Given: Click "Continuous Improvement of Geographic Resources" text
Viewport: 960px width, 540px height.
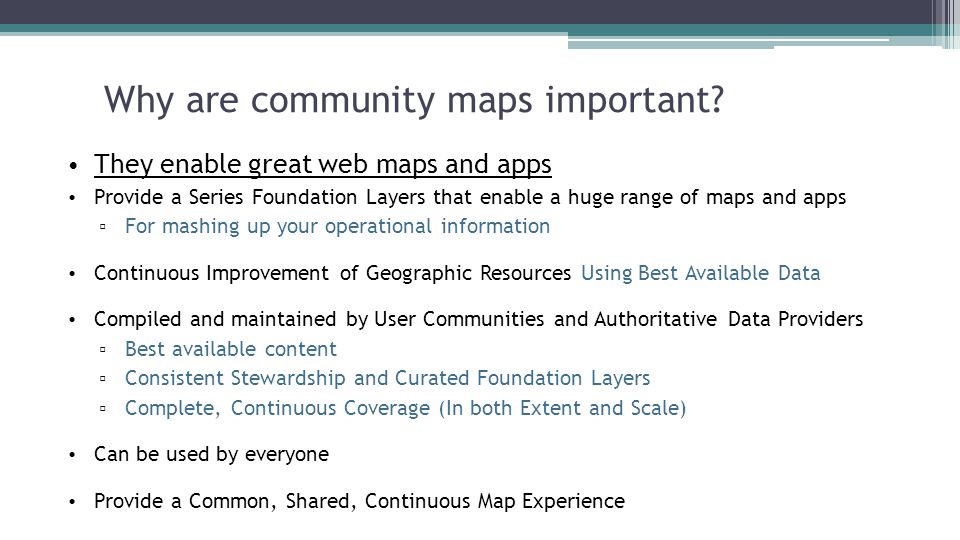Looking at the screenshot, I should (x=332, y=273).
